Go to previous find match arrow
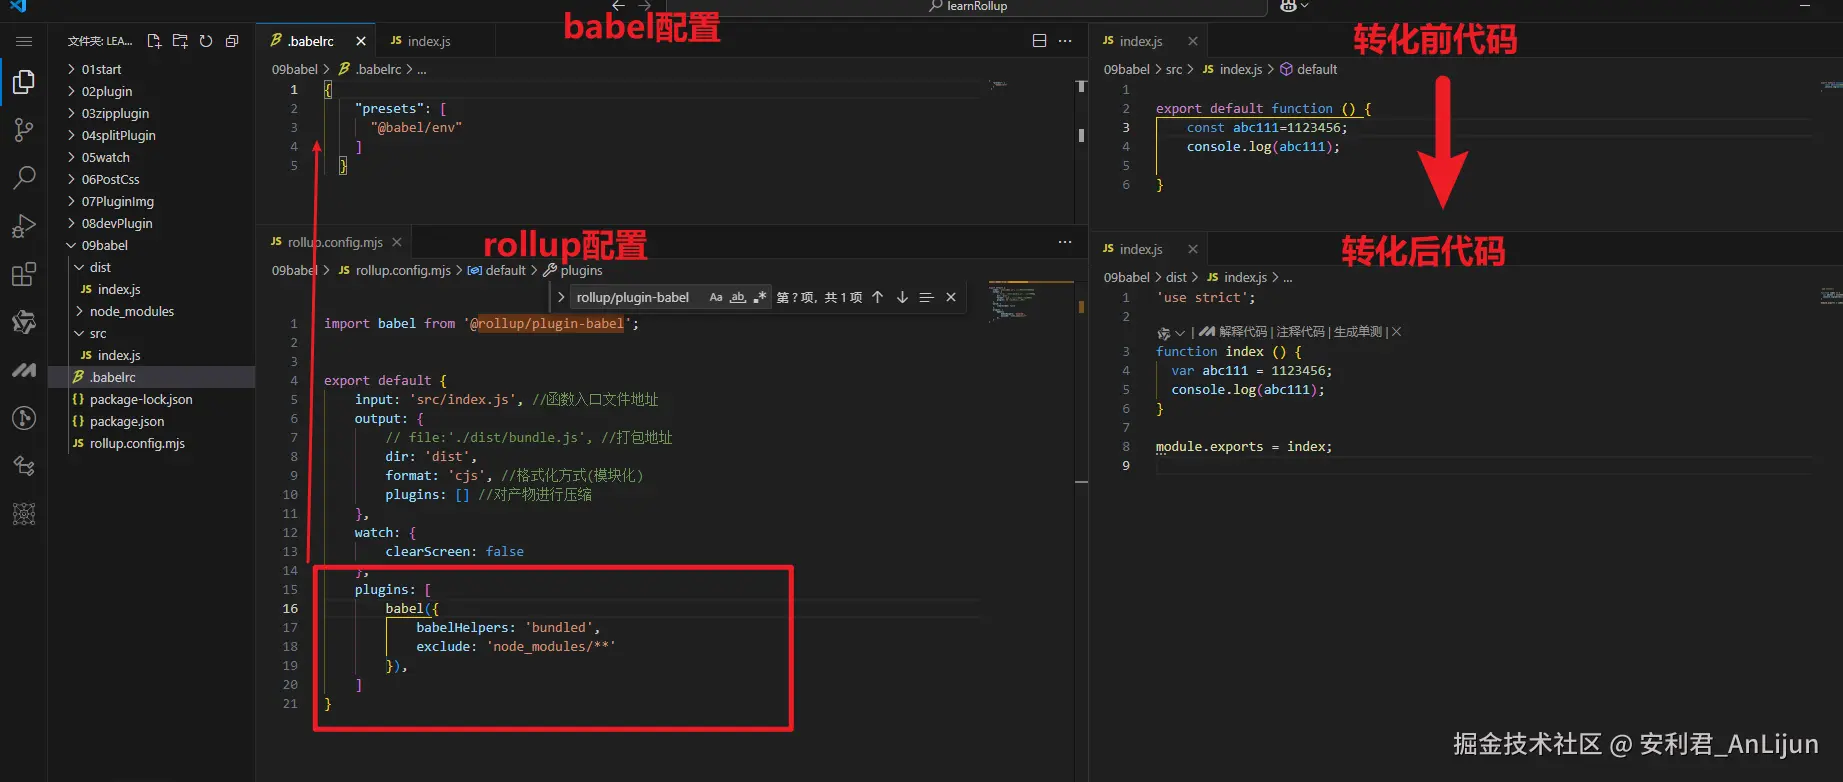 877,297
